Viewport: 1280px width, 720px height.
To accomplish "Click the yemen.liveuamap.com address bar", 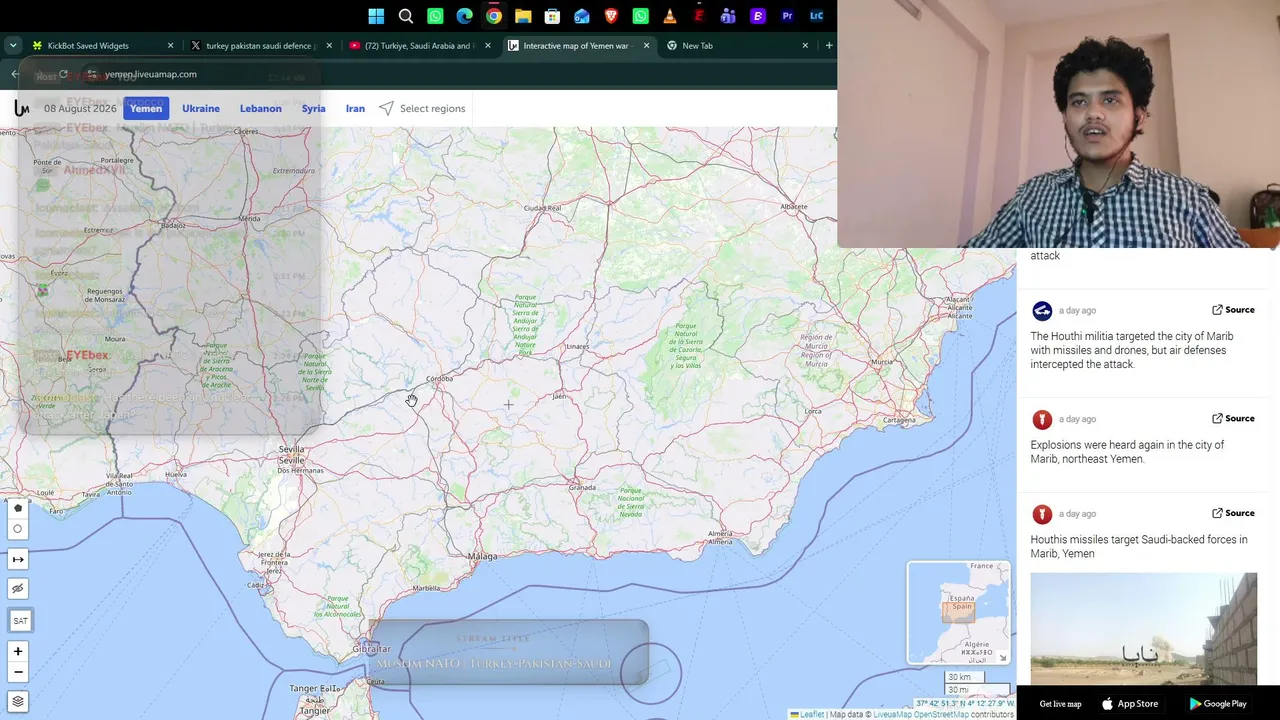I will (150, 74).
